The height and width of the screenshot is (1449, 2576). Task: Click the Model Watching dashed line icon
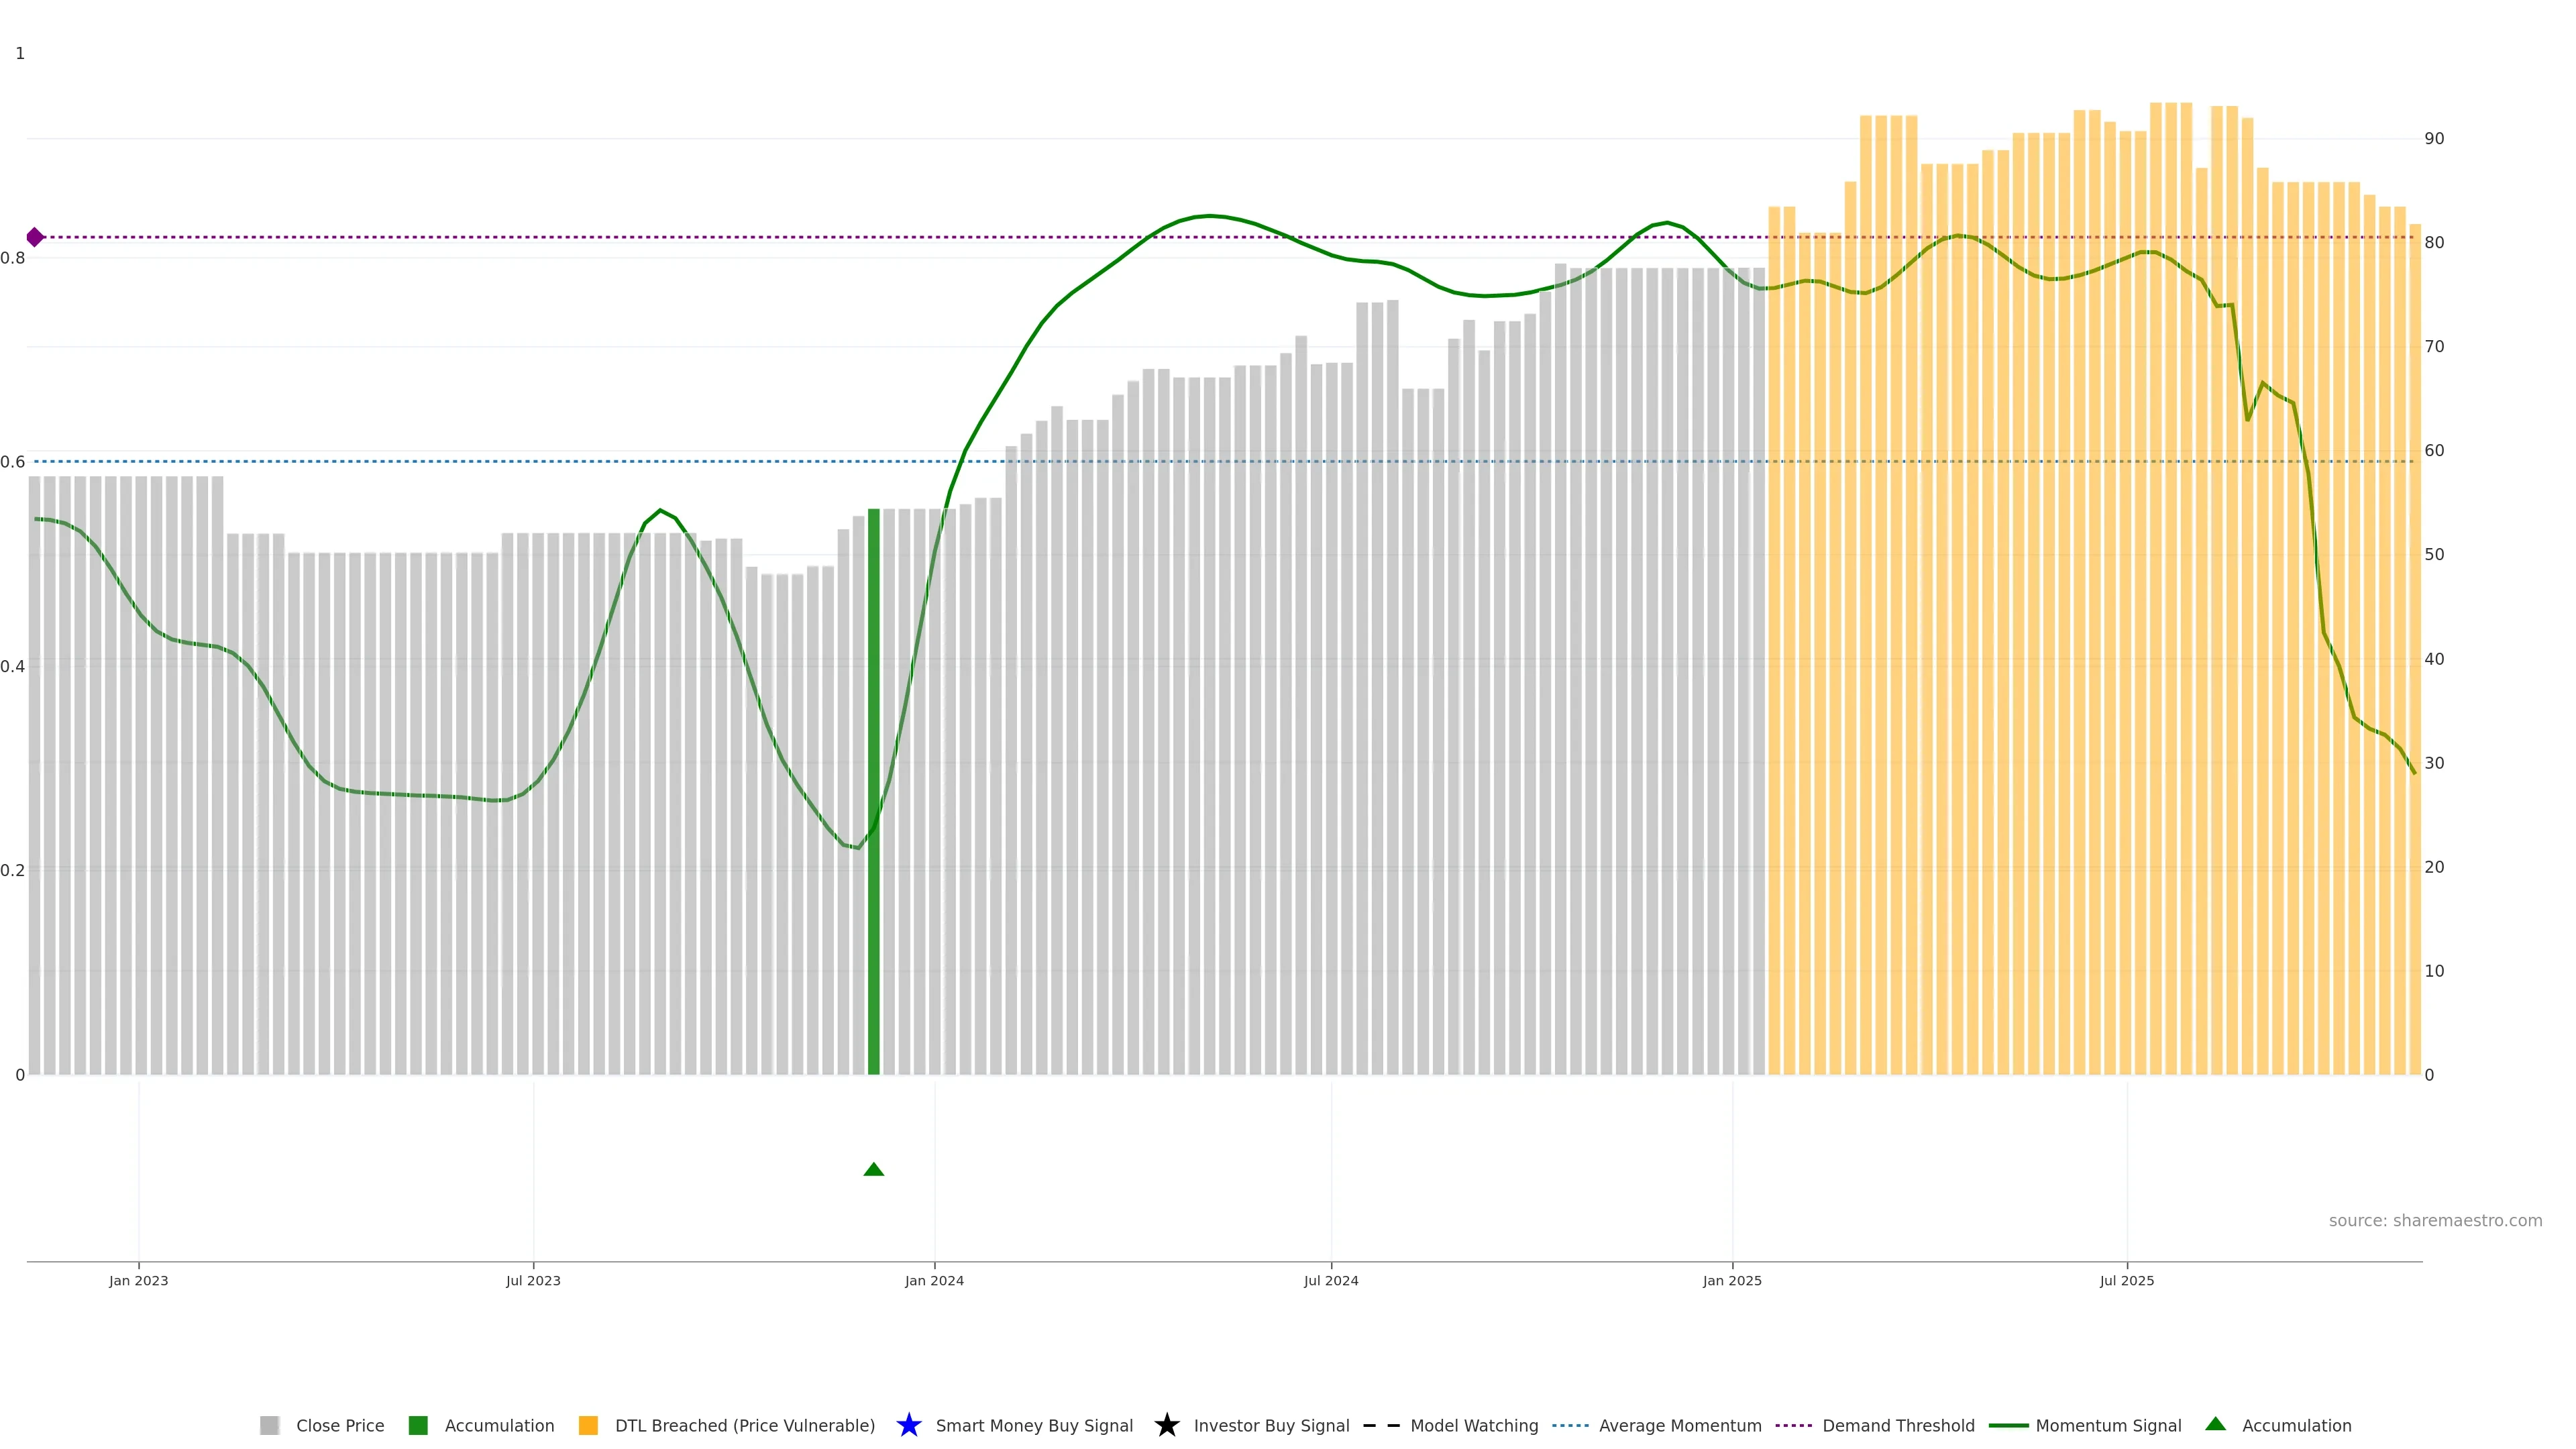1381,1425
